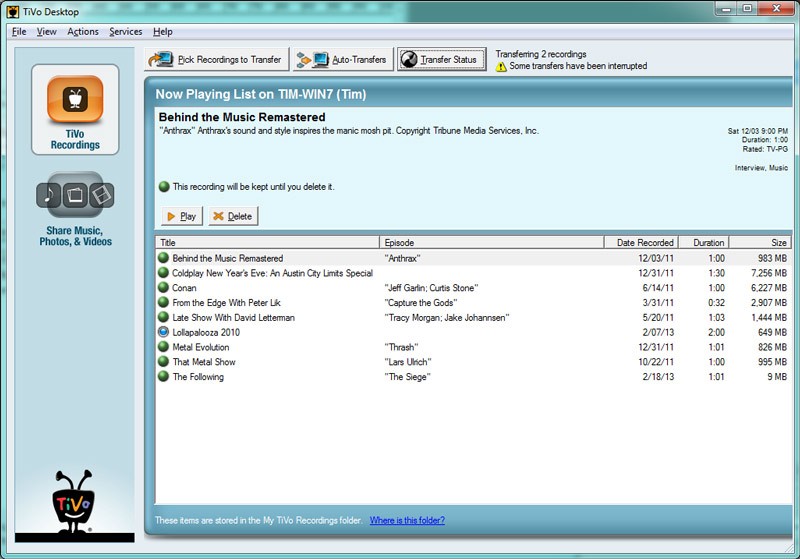The width and height of the screenshot is (800, 559).
Task: Click the yellow transfer warning icon
Action: point(501,67)
